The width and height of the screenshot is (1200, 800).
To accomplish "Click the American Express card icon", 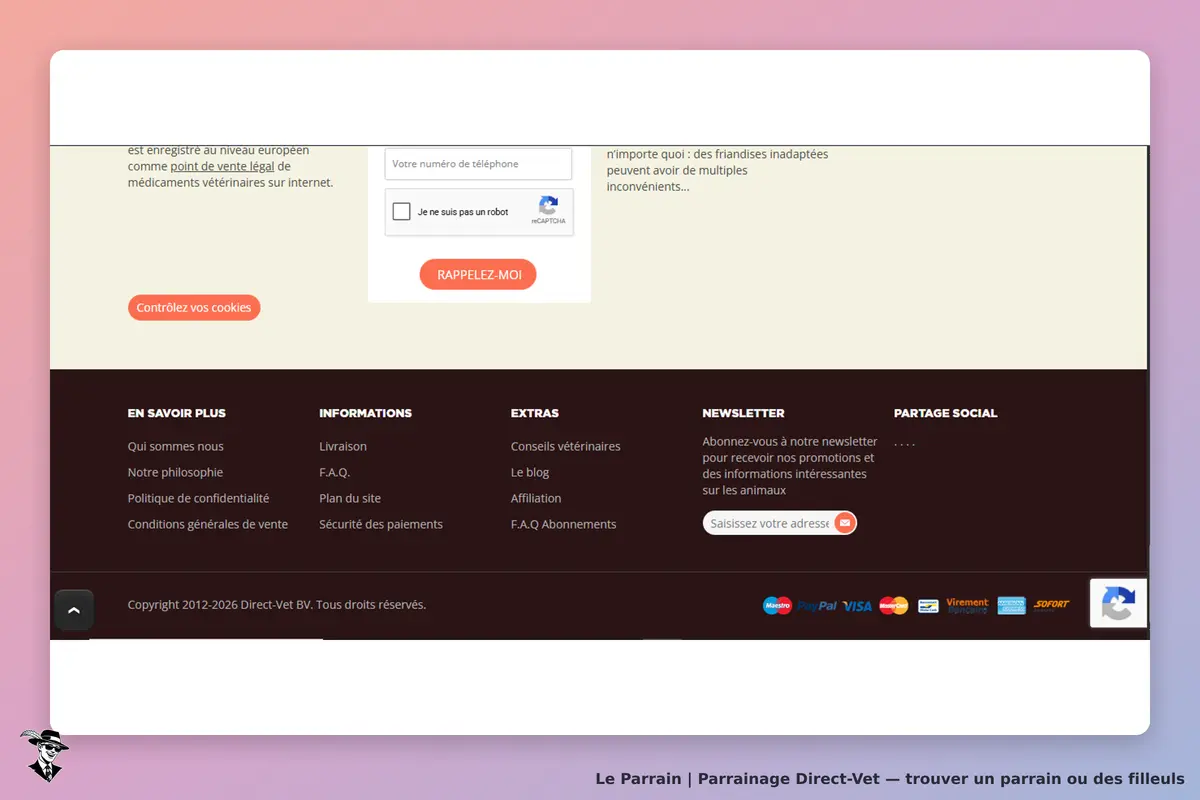I will pos(1011,605).
